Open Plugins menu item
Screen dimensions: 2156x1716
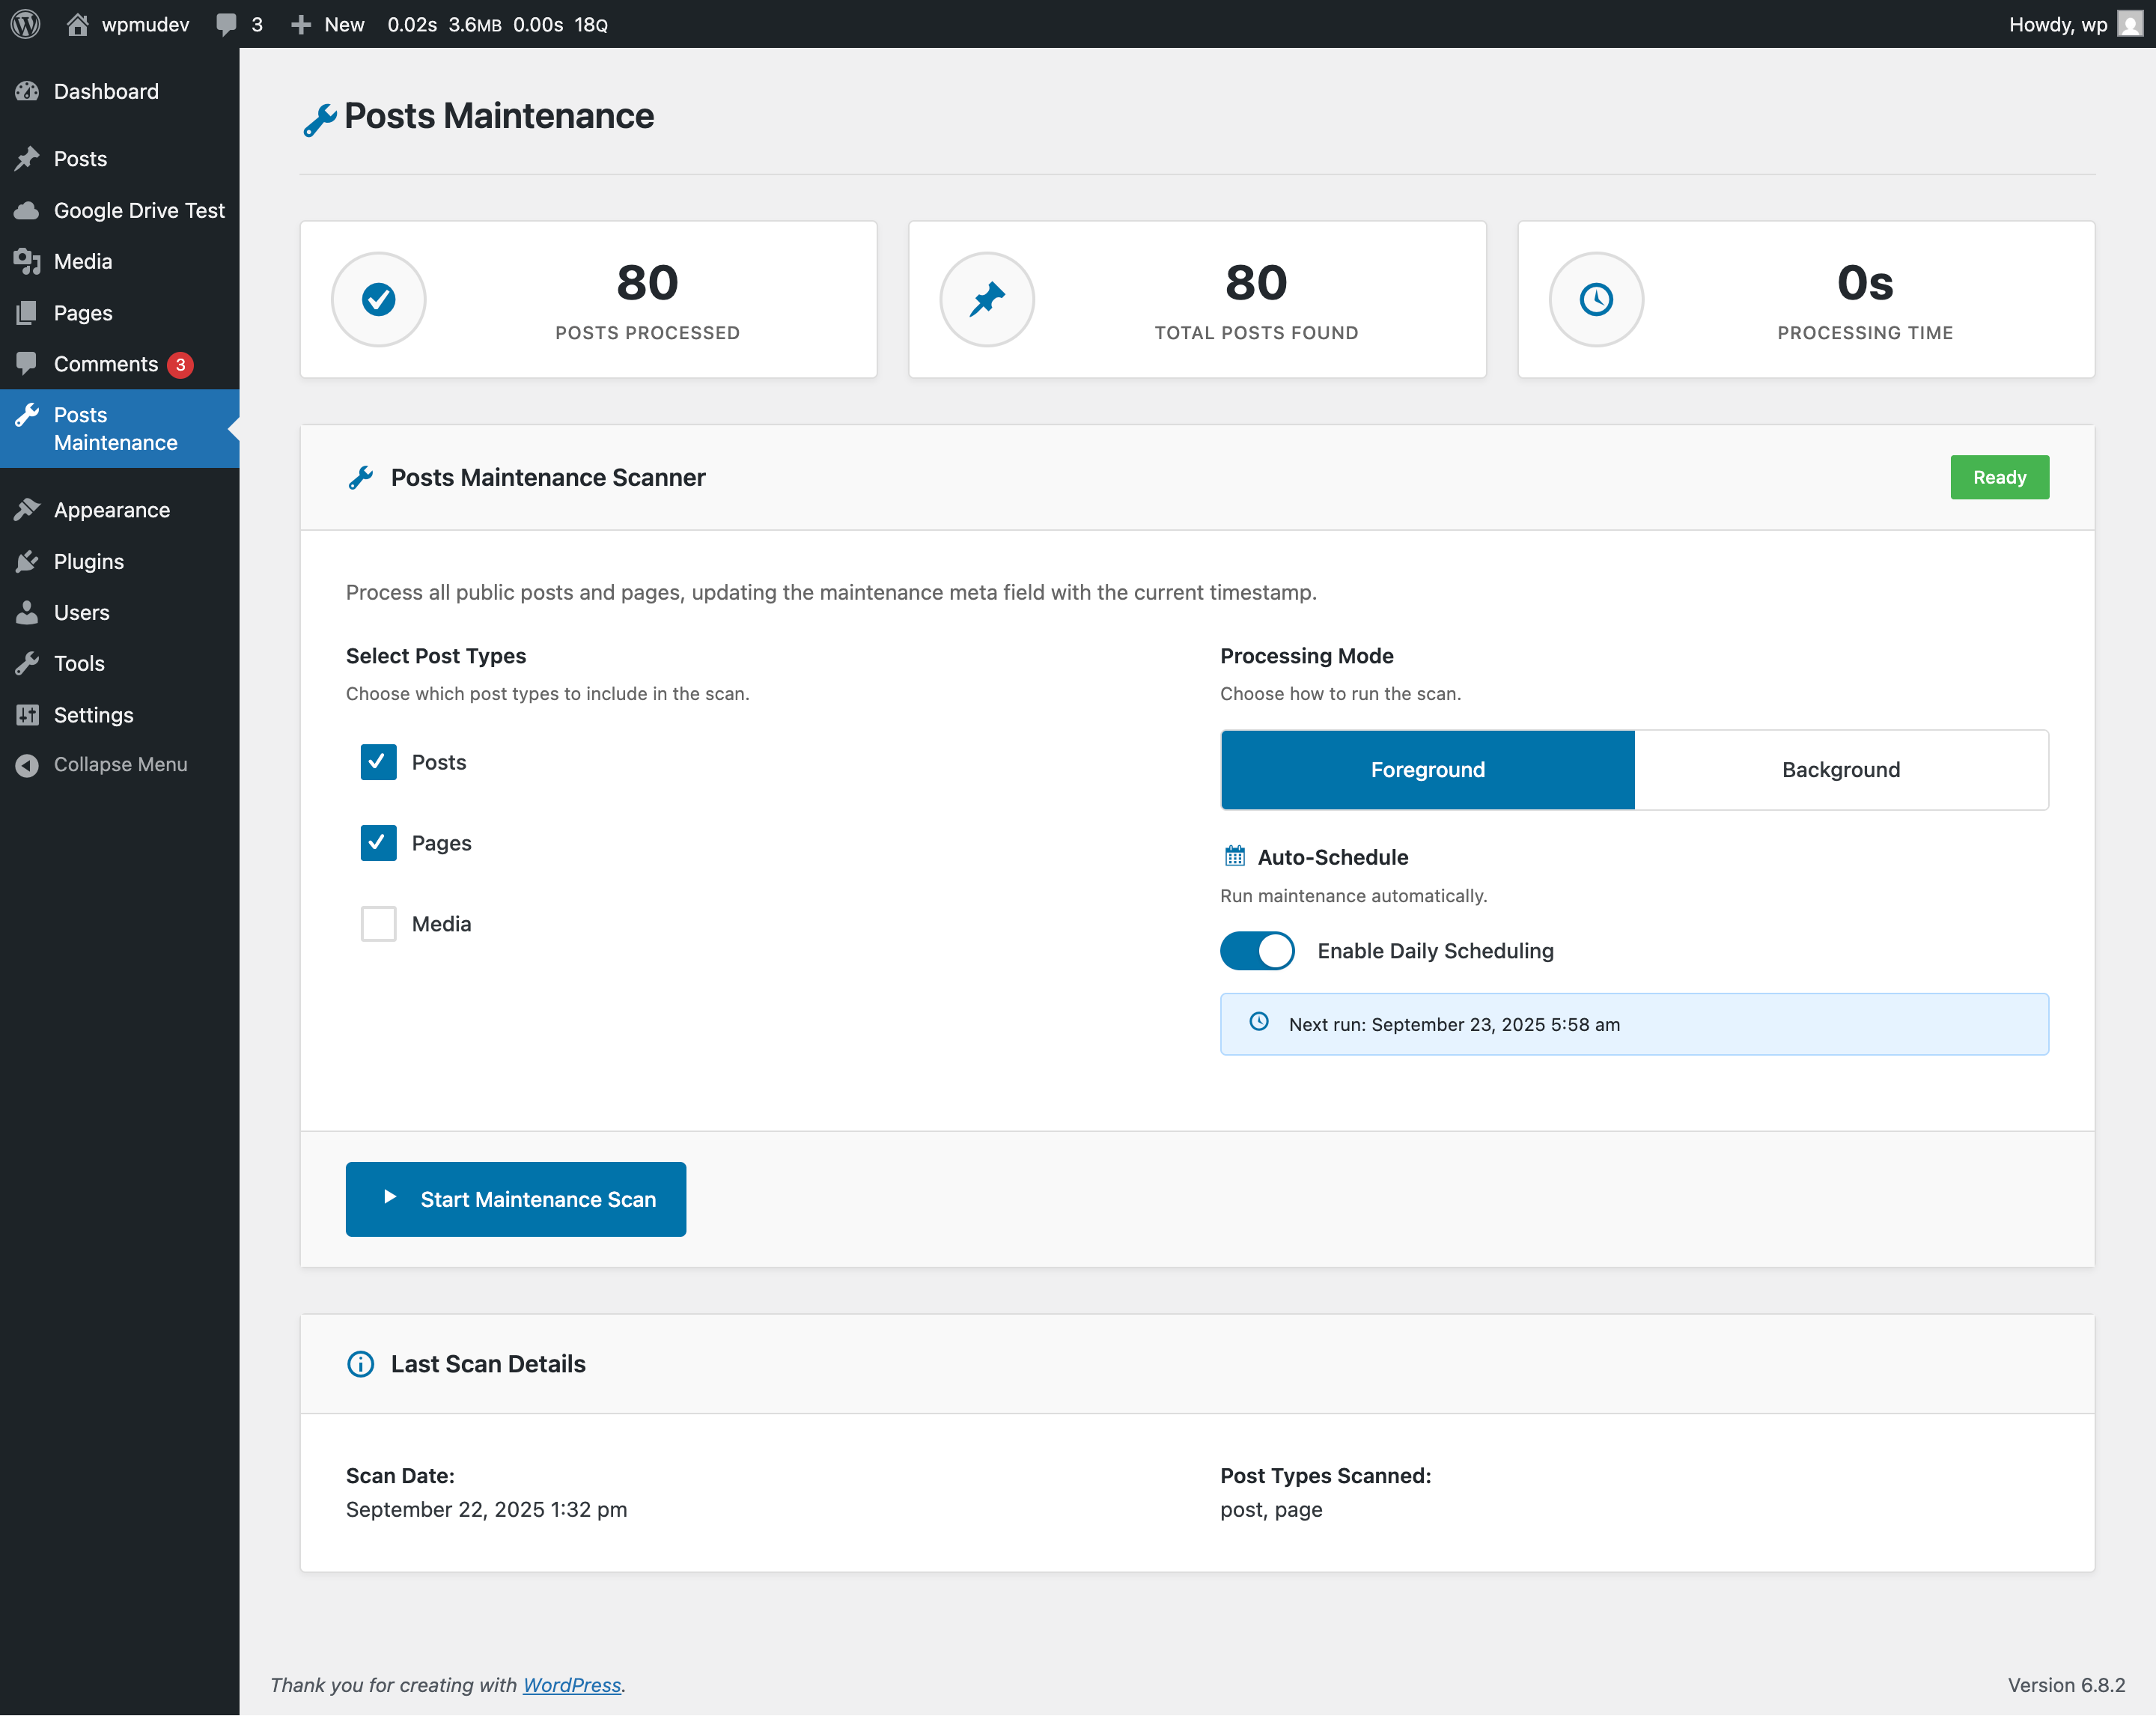coord(120,561)
